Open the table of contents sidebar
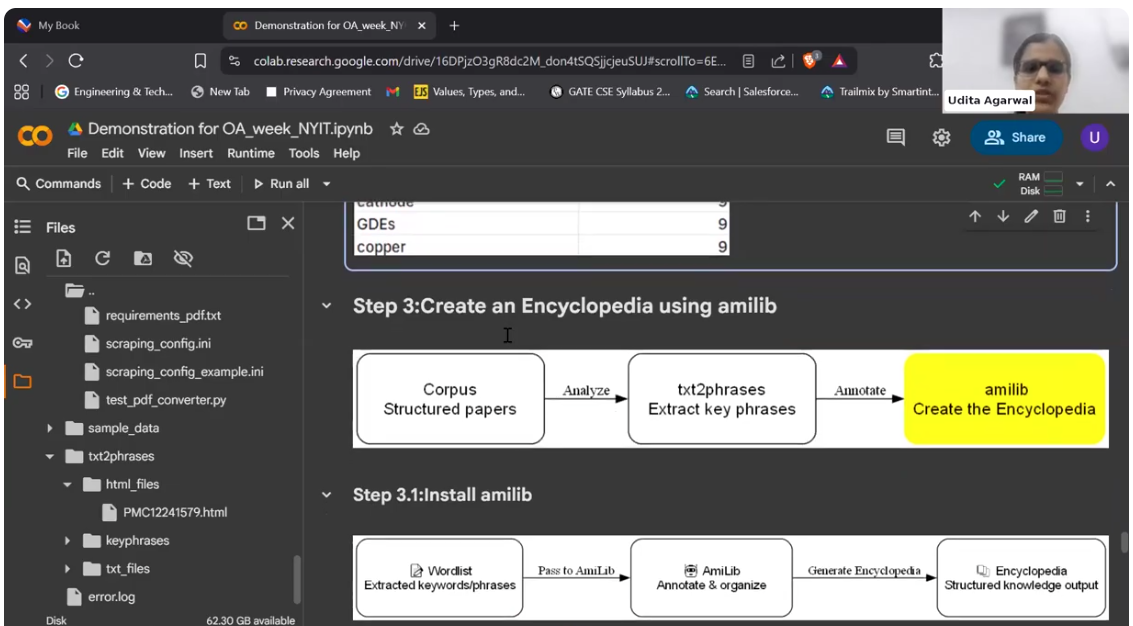This screenshot has height=626, width=1133. coord(21,224)
